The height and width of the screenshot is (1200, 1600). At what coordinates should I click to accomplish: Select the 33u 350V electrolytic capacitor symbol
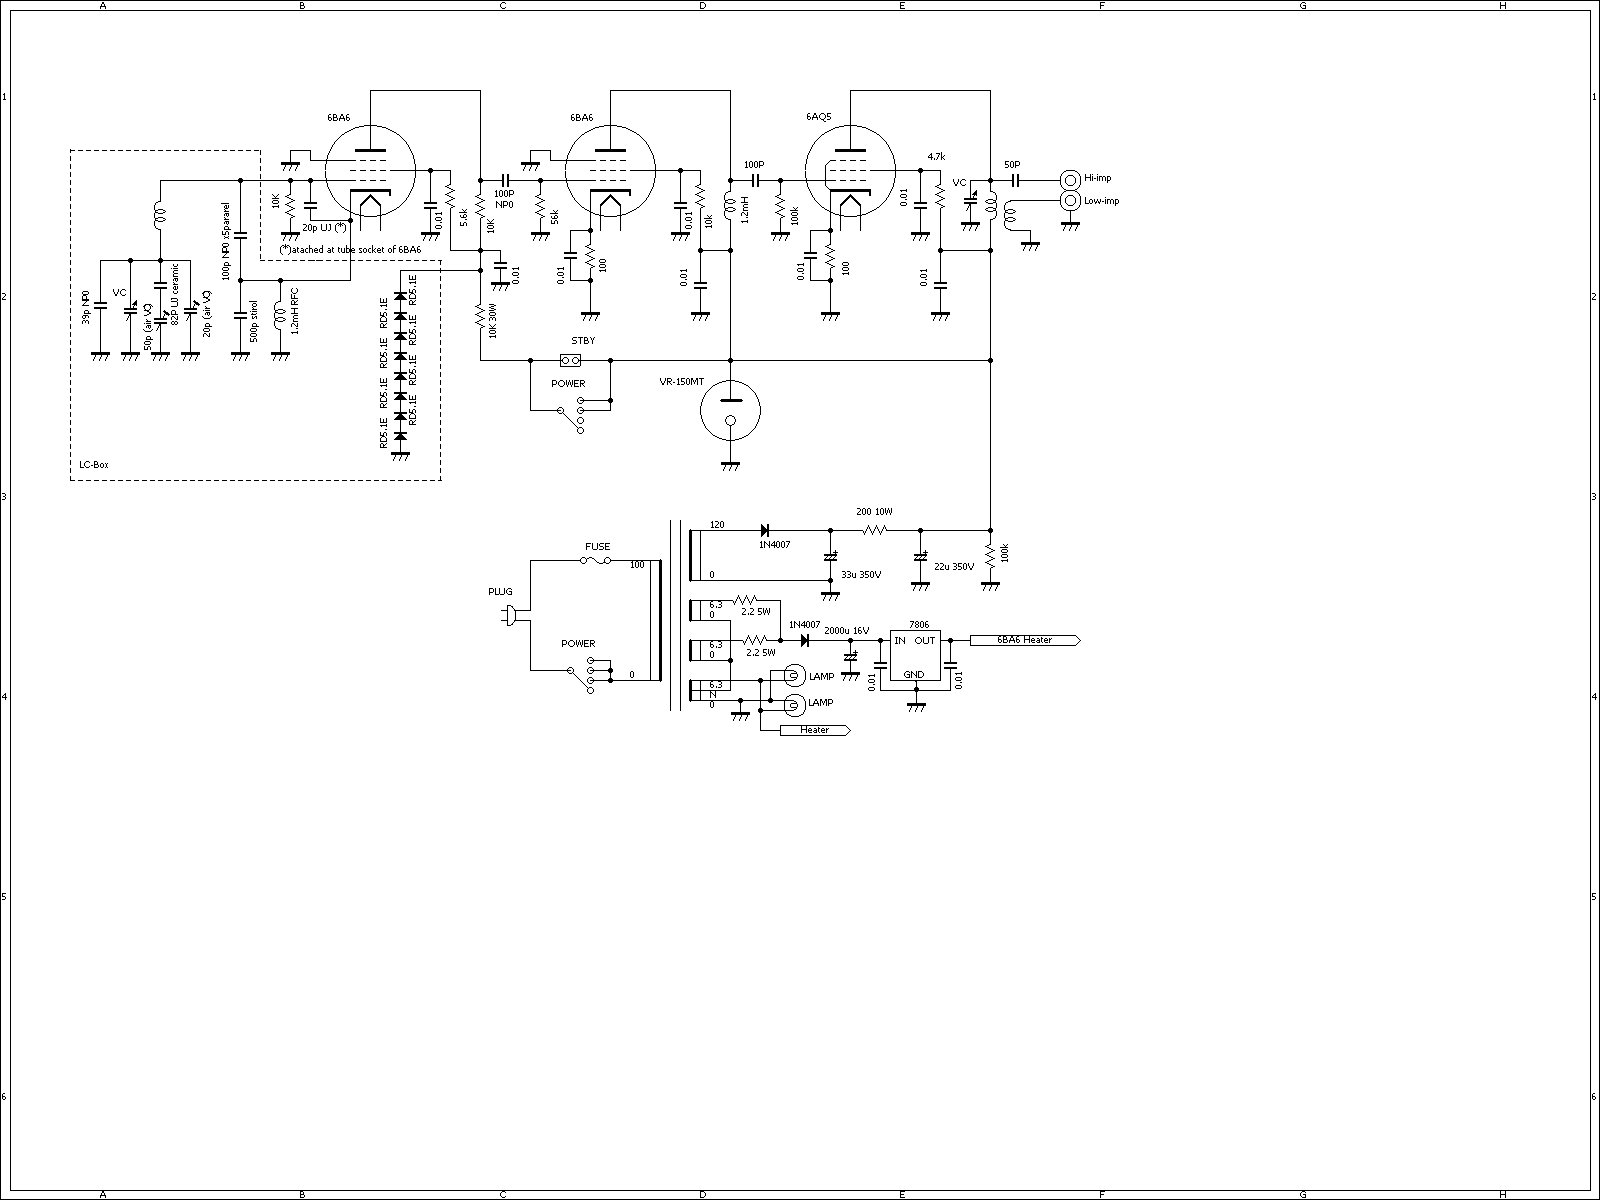pyautogui.click(x=829, y=556)
